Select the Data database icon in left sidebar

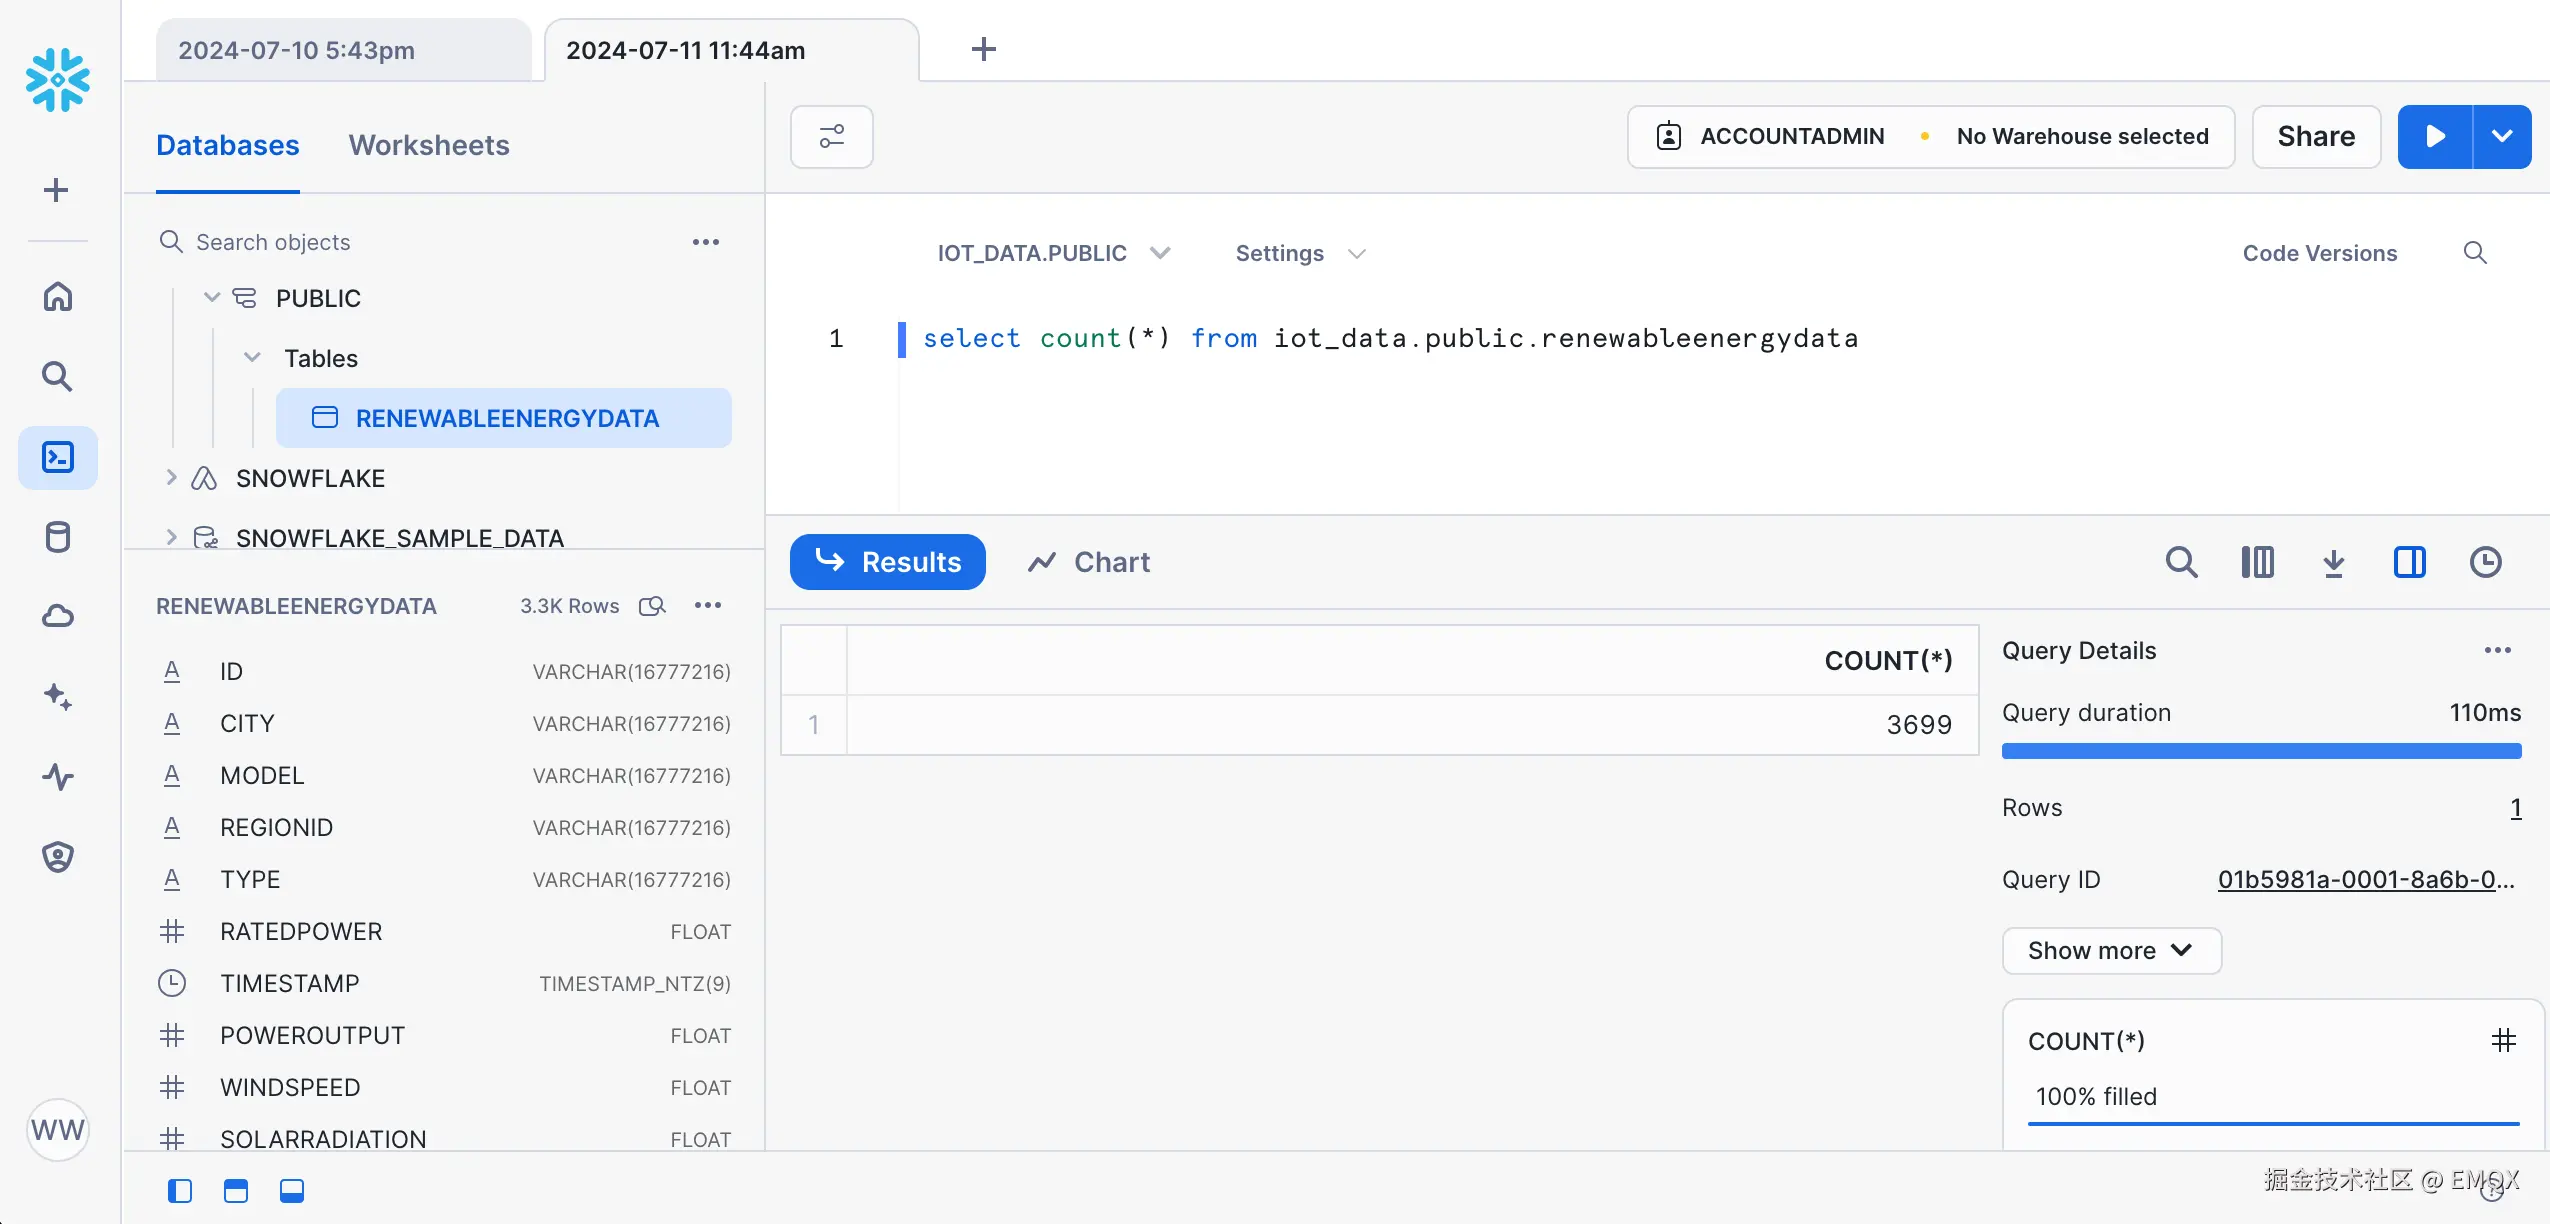[x=57, y=537]
